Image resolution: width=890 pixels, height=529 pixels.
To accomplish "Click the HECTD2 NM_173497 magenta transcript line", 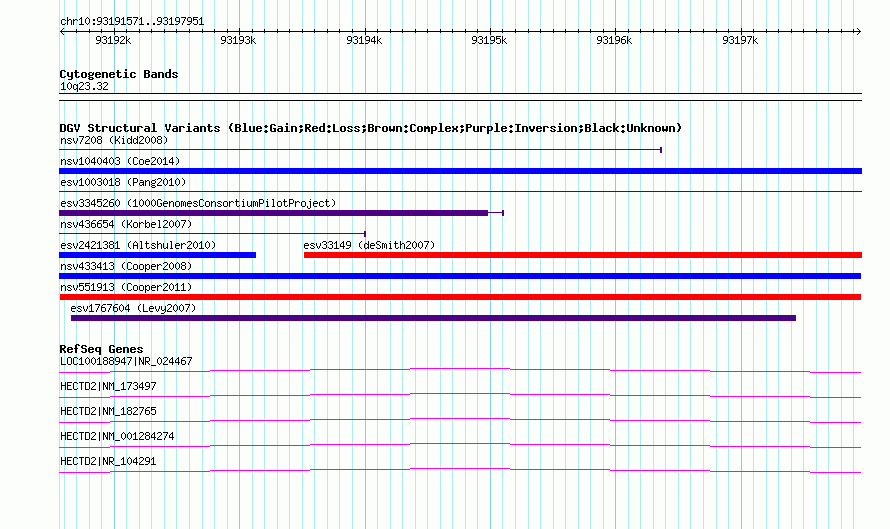I will coord(460,396).
